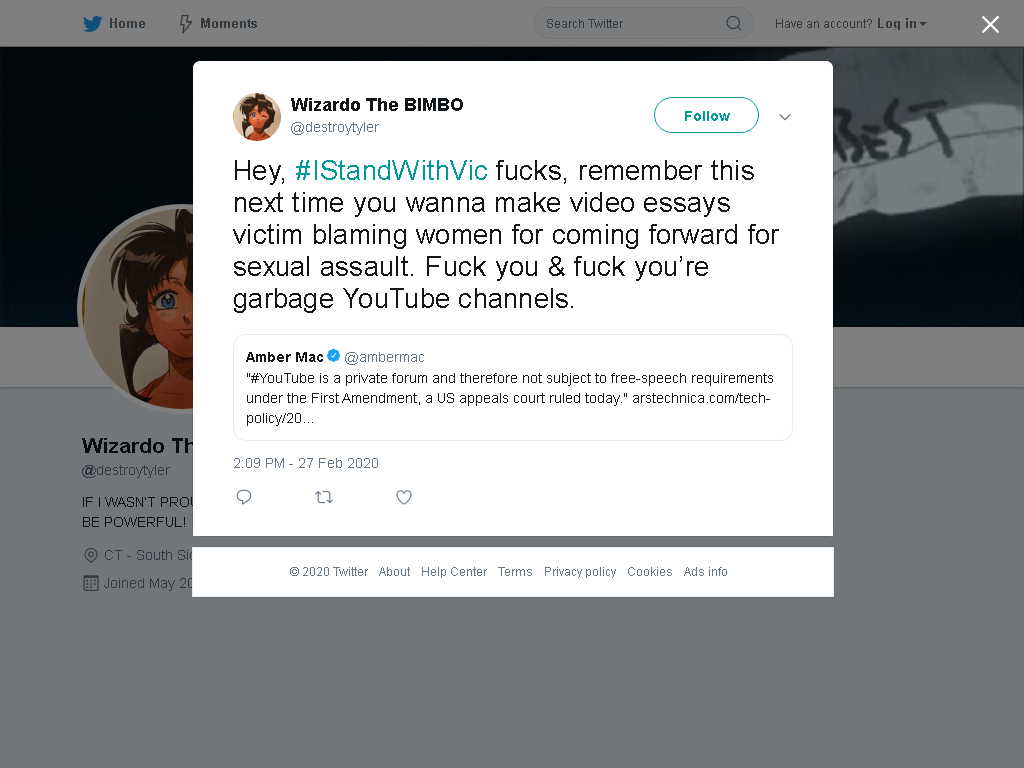Open the tweet options chevron menu
The image size is (1024, 768).
coord(785,117)
